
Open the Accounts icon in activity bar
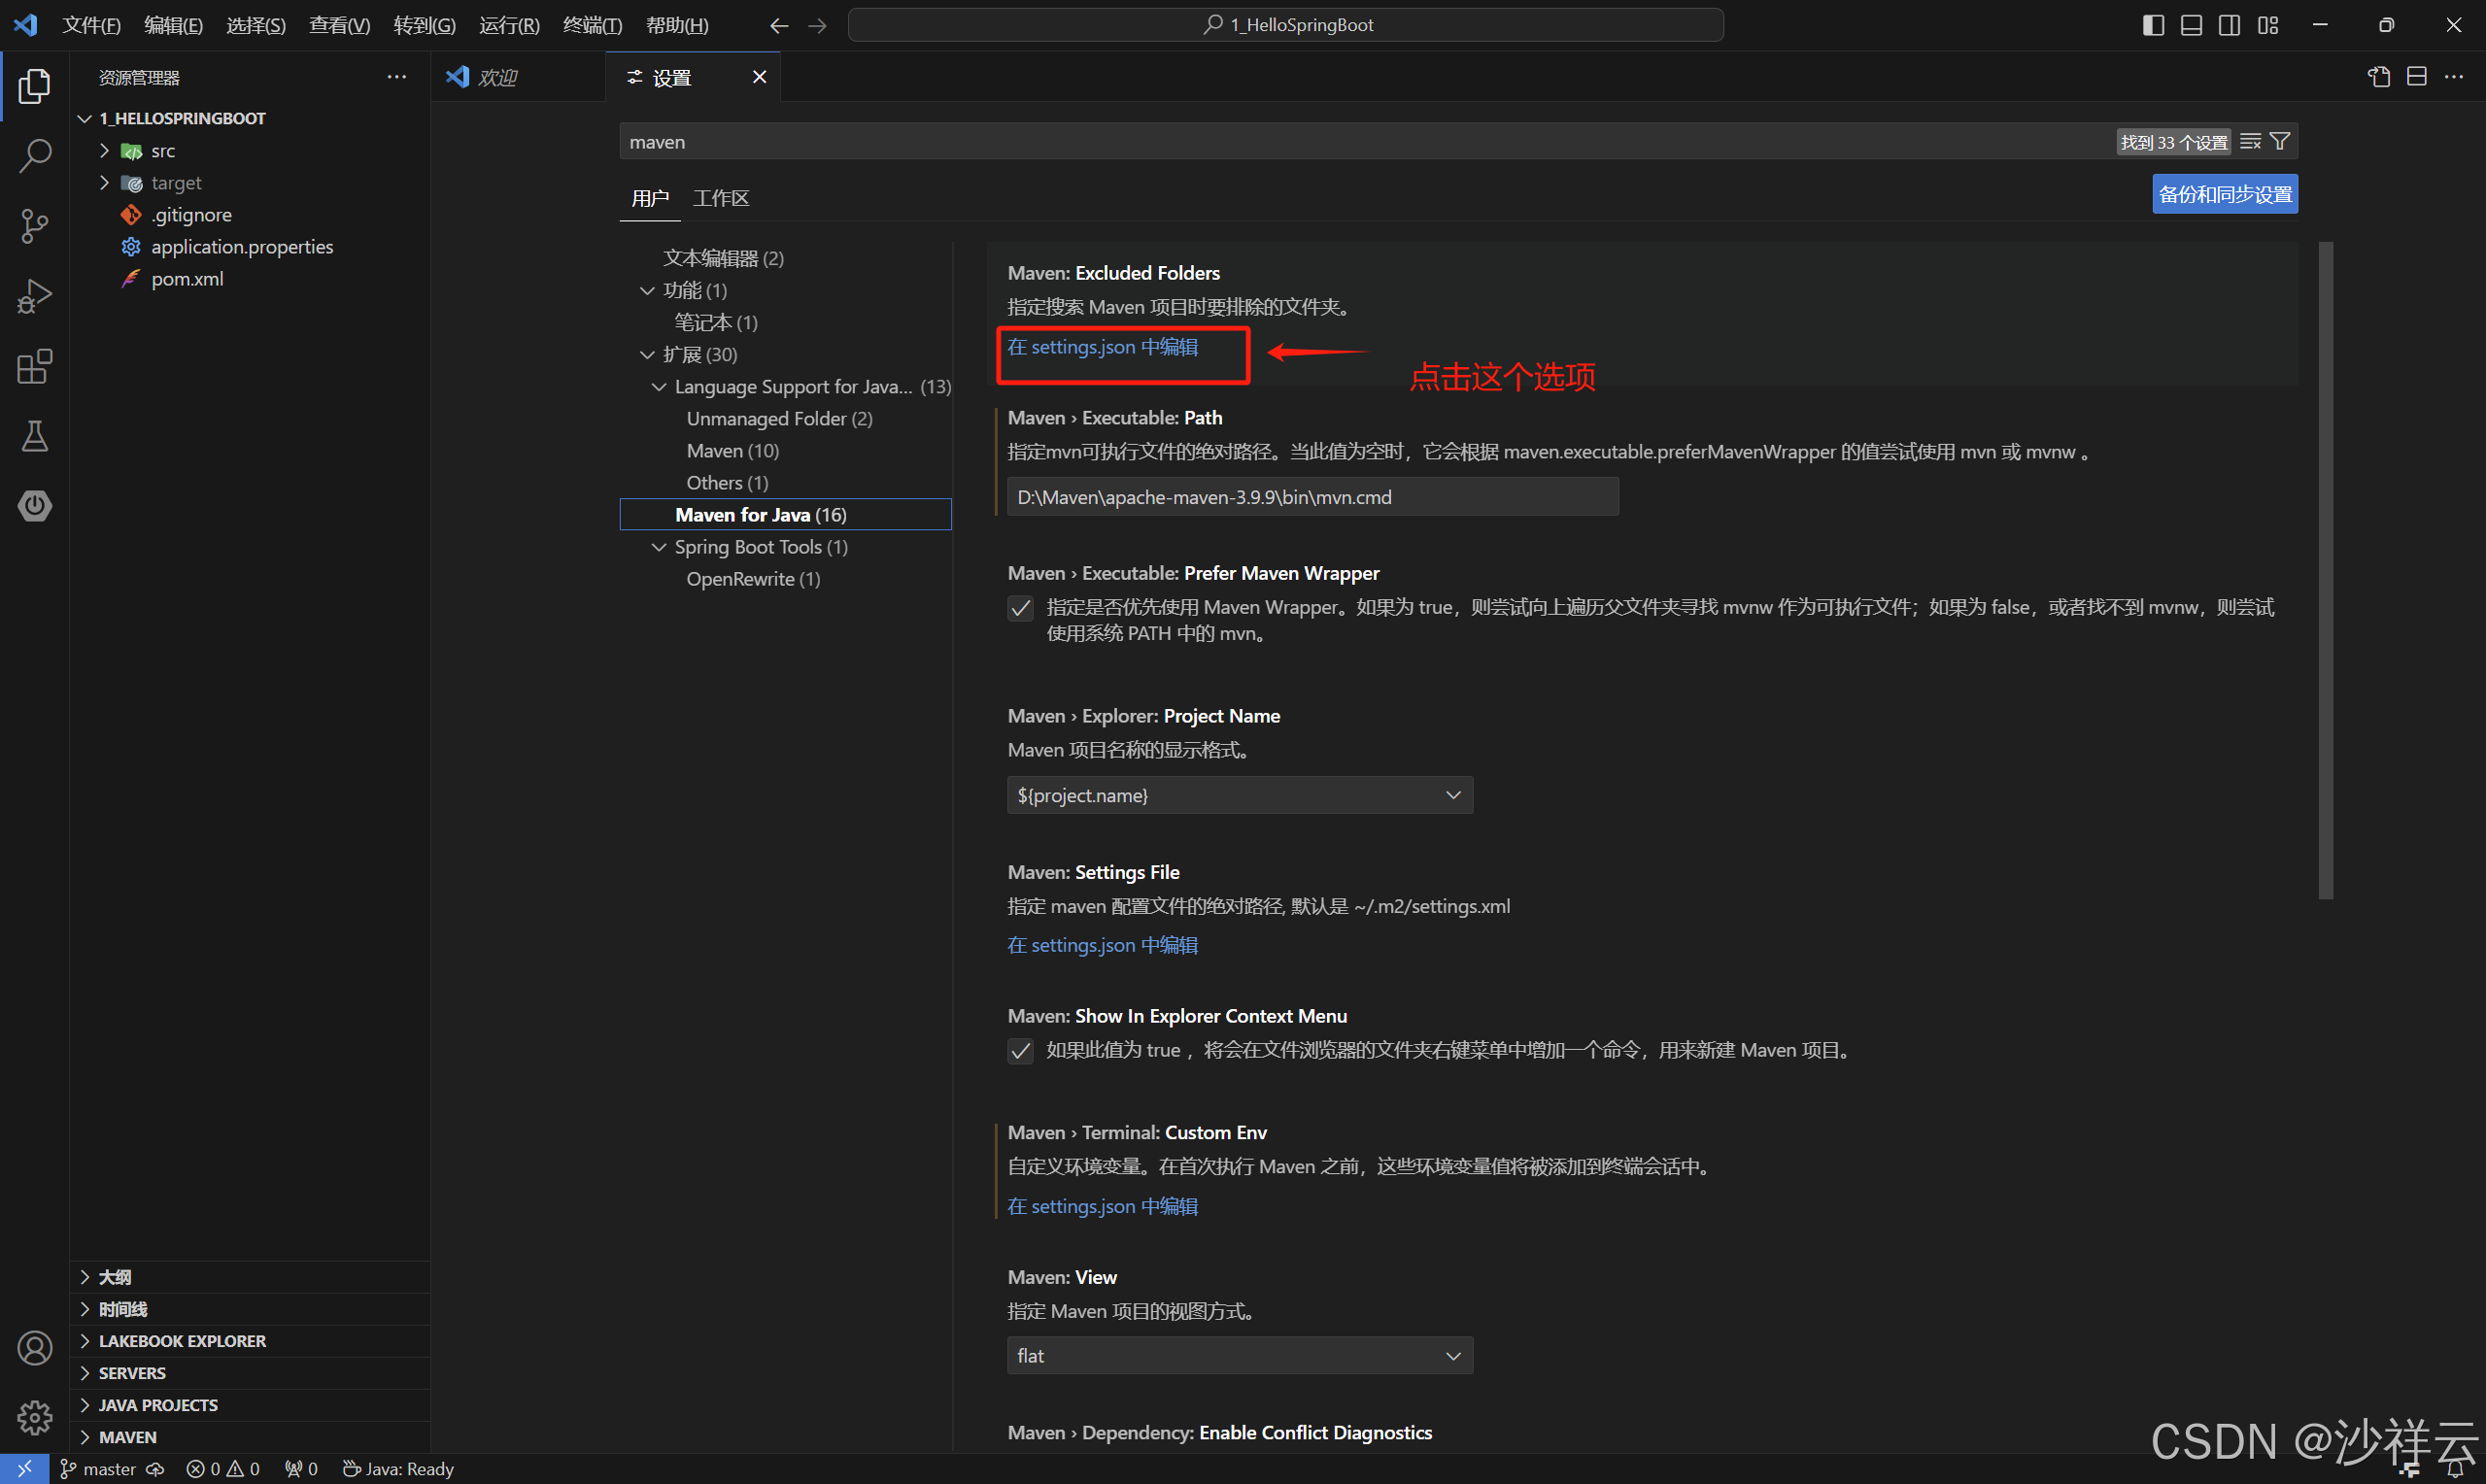point(34,1348)
